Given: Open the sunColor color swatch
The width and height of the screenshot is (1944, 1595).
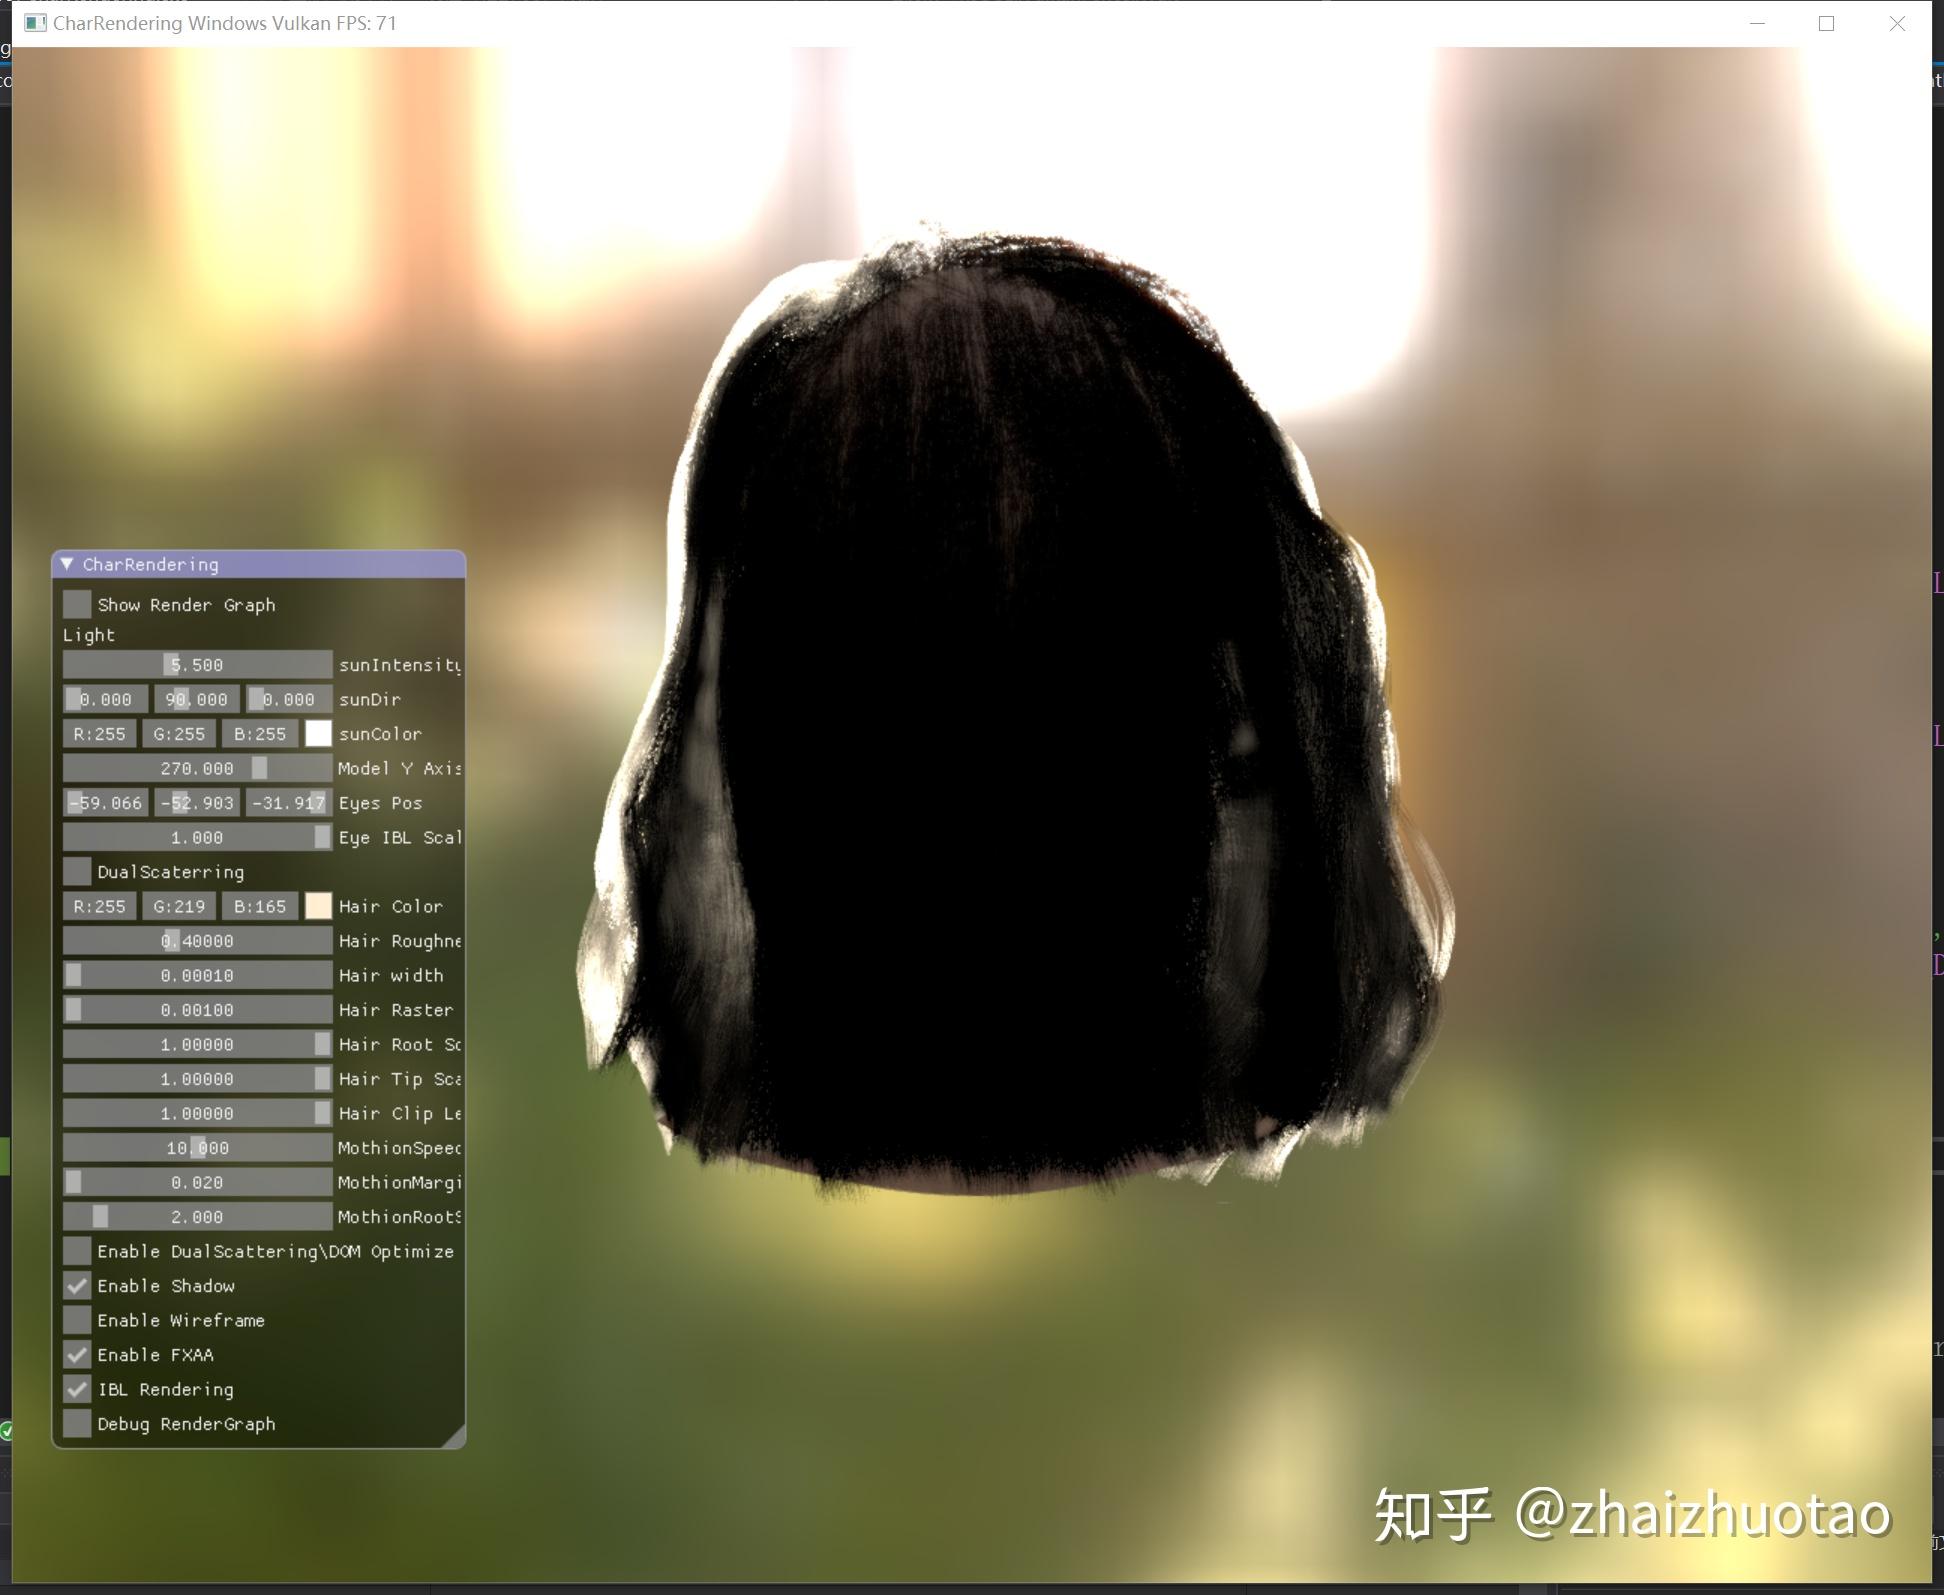Looking at the screenshot, I should click(x=318, y=733).
